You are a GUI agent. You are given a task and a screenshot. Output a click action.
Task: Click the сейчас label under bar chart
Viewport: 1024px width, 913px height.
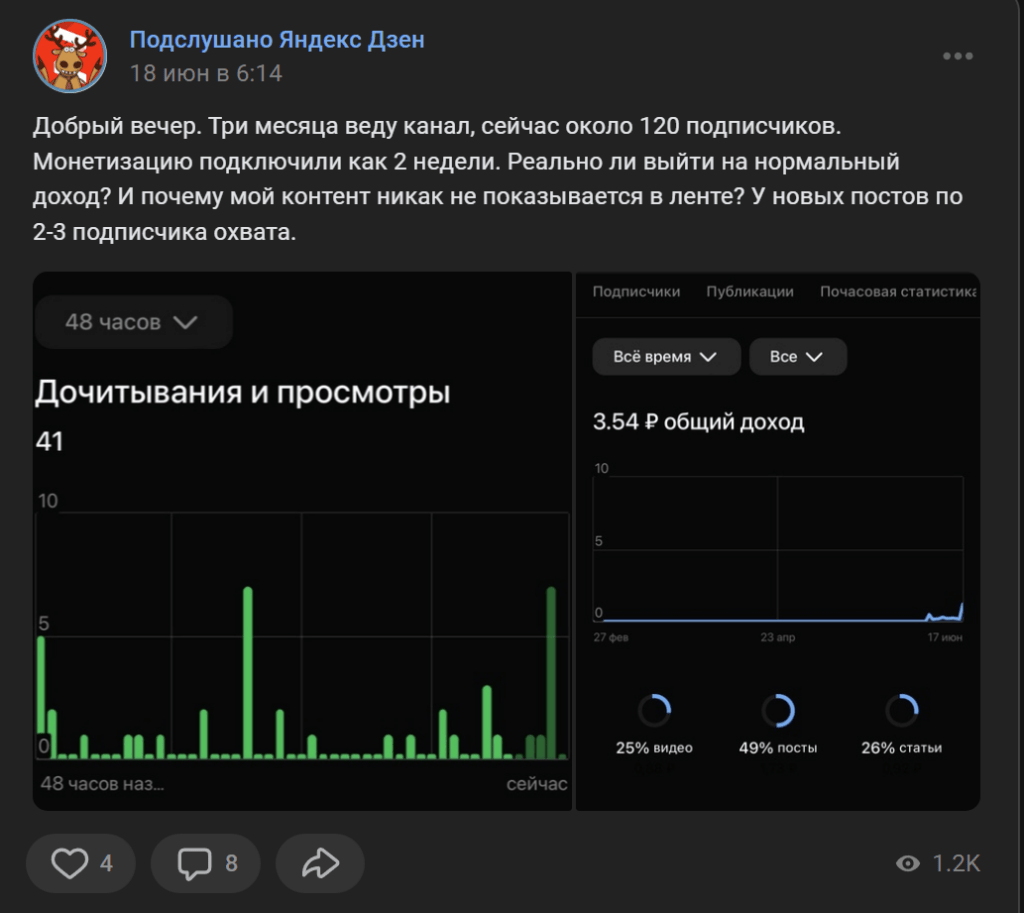[x=537, y=784]
